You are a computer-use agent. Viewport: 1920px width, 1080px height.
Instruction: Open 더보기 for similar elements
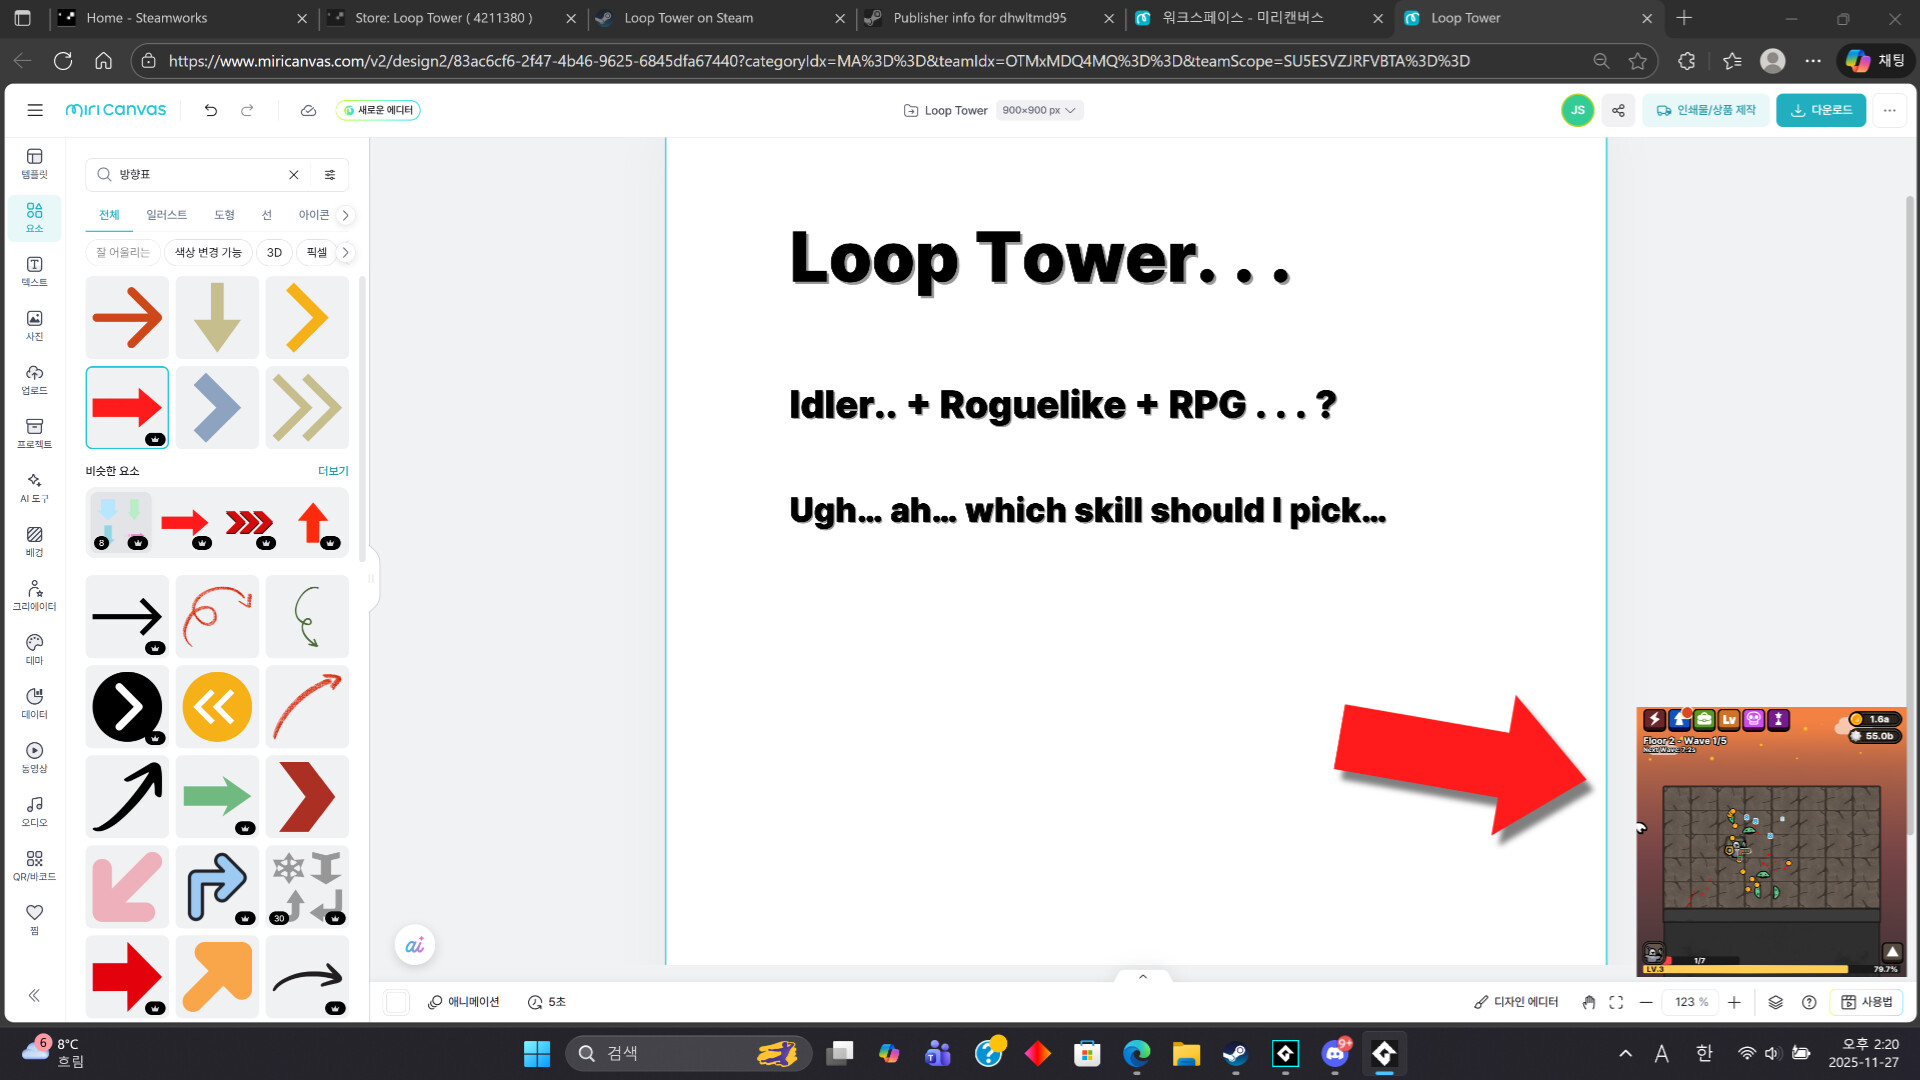click(x=333, y=470)
